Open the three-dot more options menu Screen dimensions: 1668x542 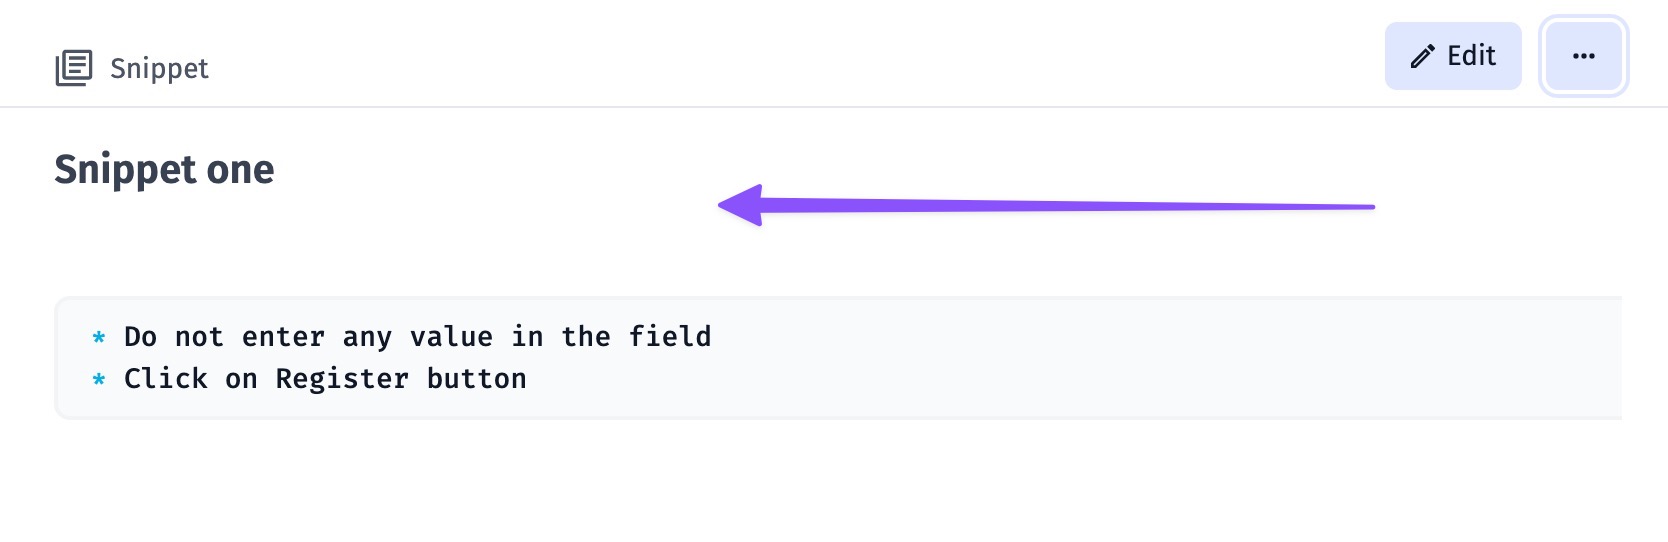tap(1584, 56)
